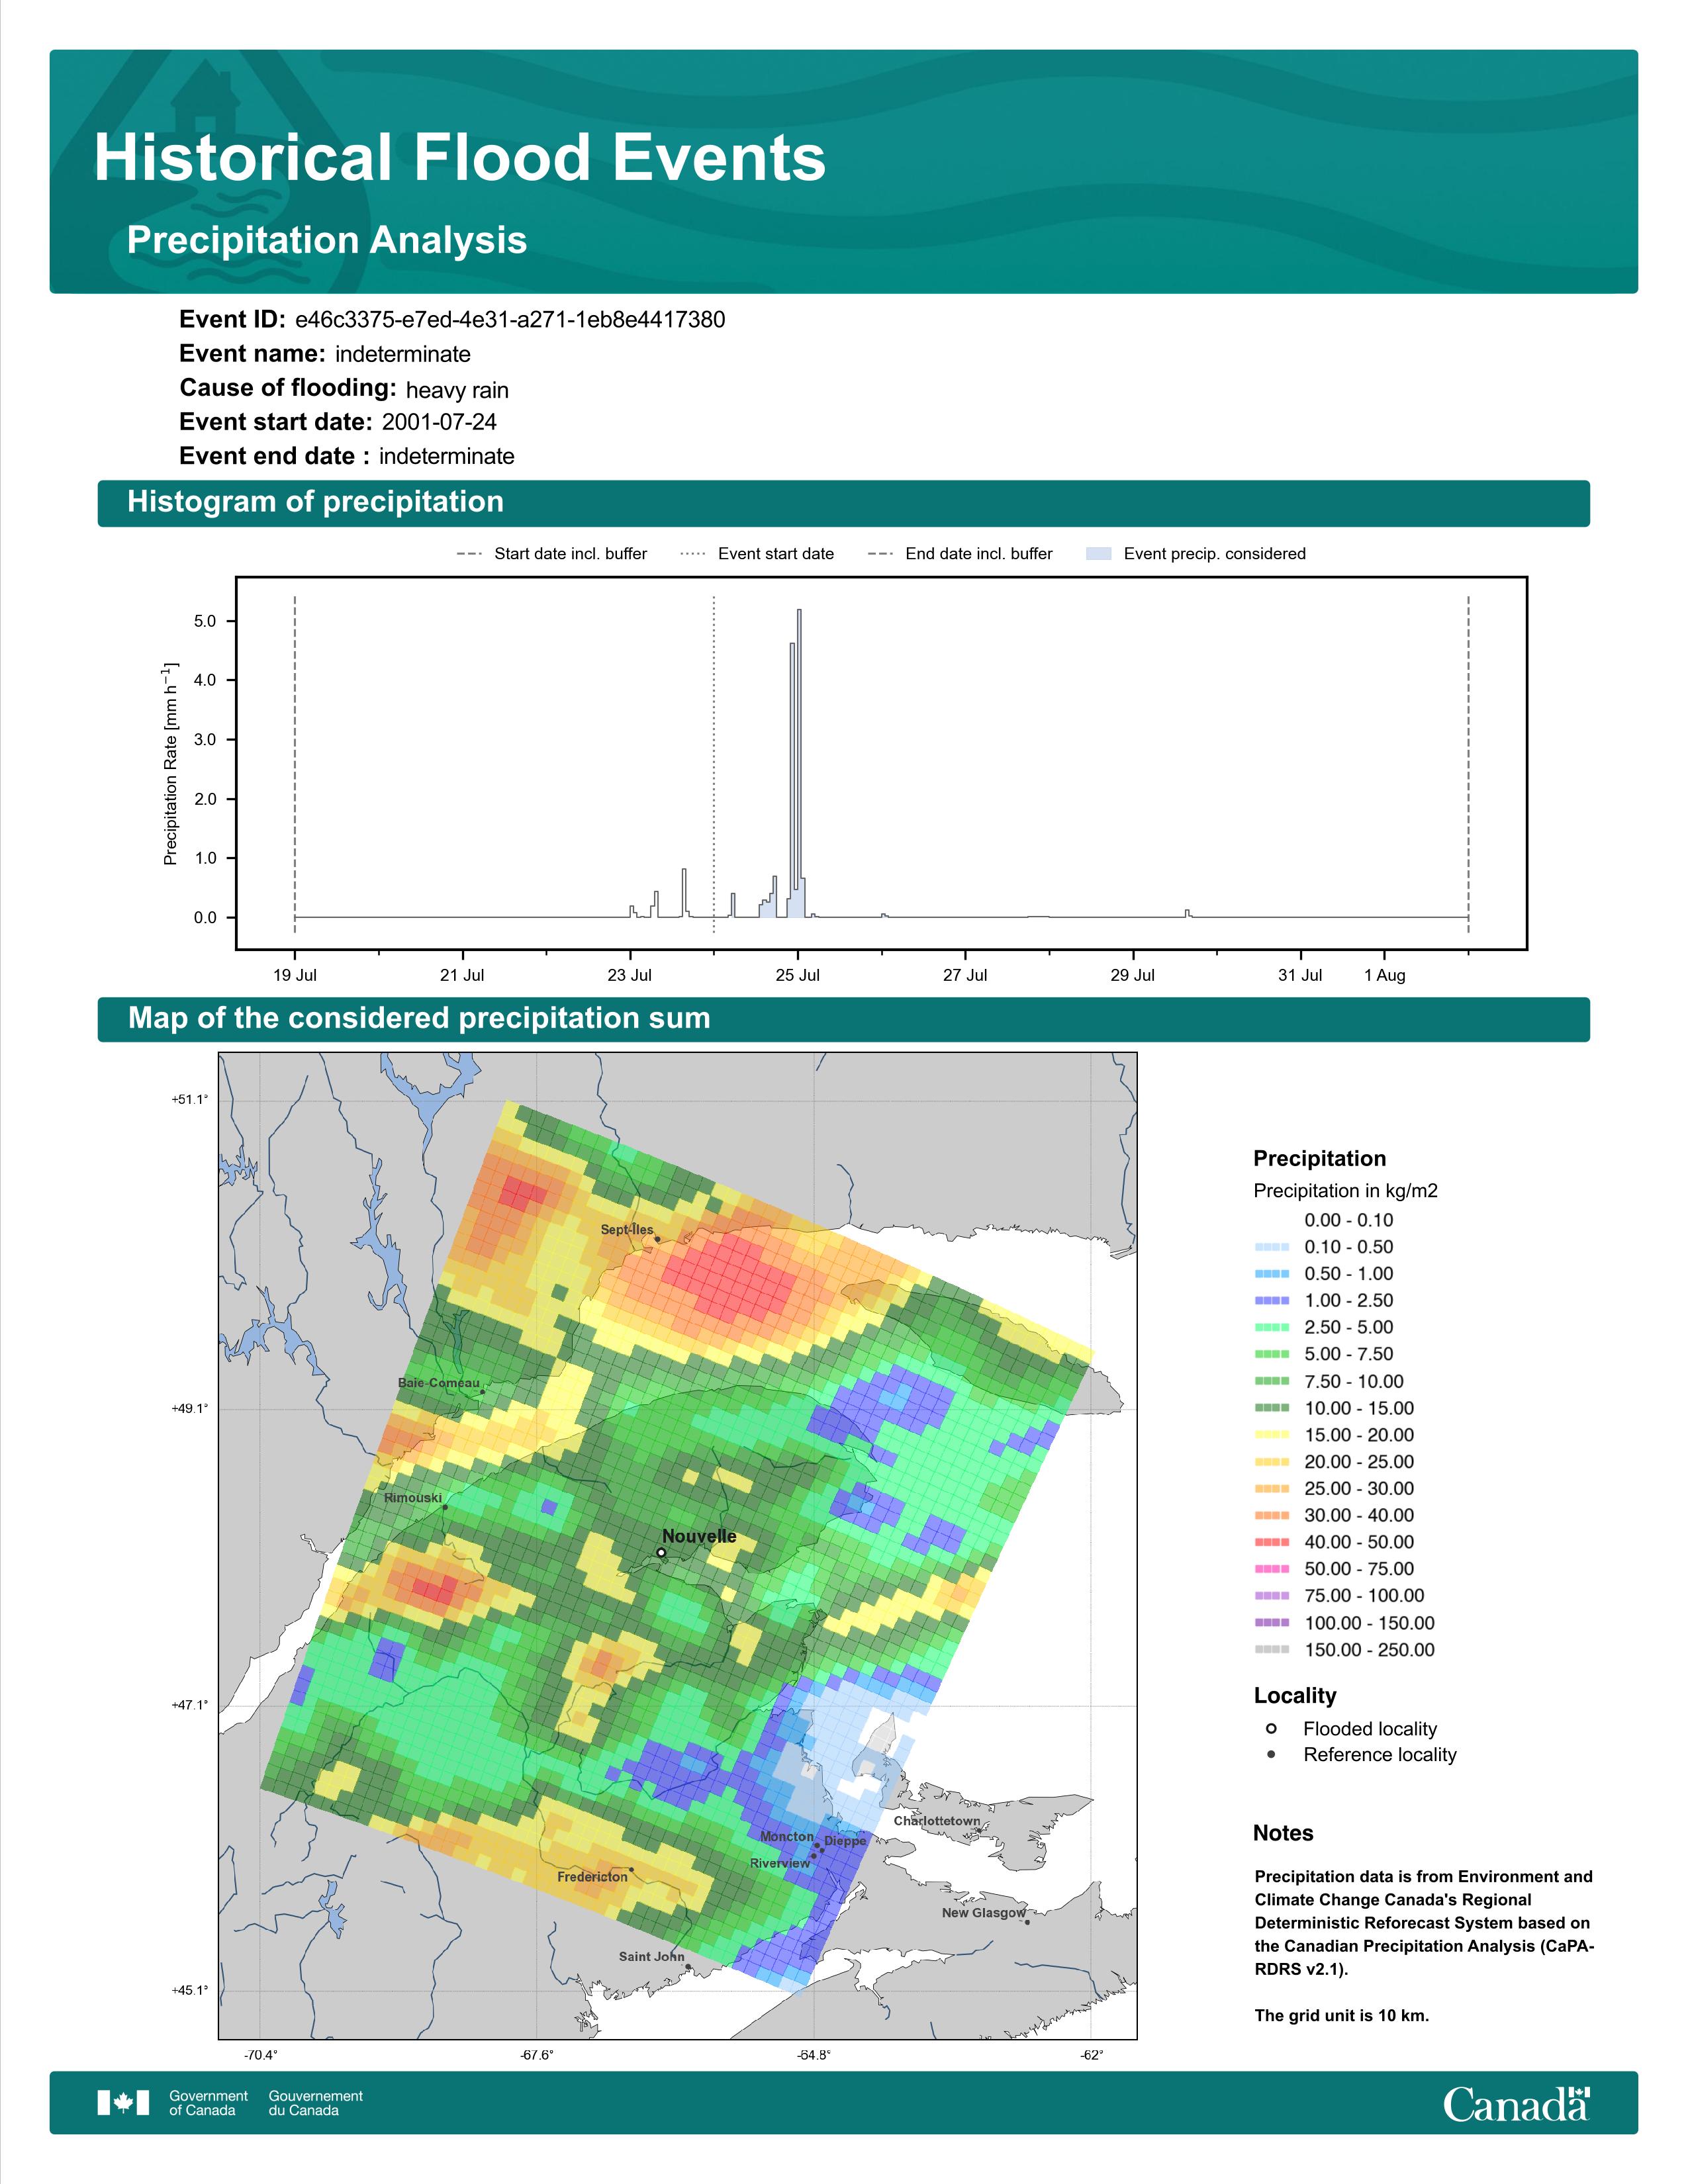
Task: Click the 'Historical Flood Events' title
Action: point(460,158)
